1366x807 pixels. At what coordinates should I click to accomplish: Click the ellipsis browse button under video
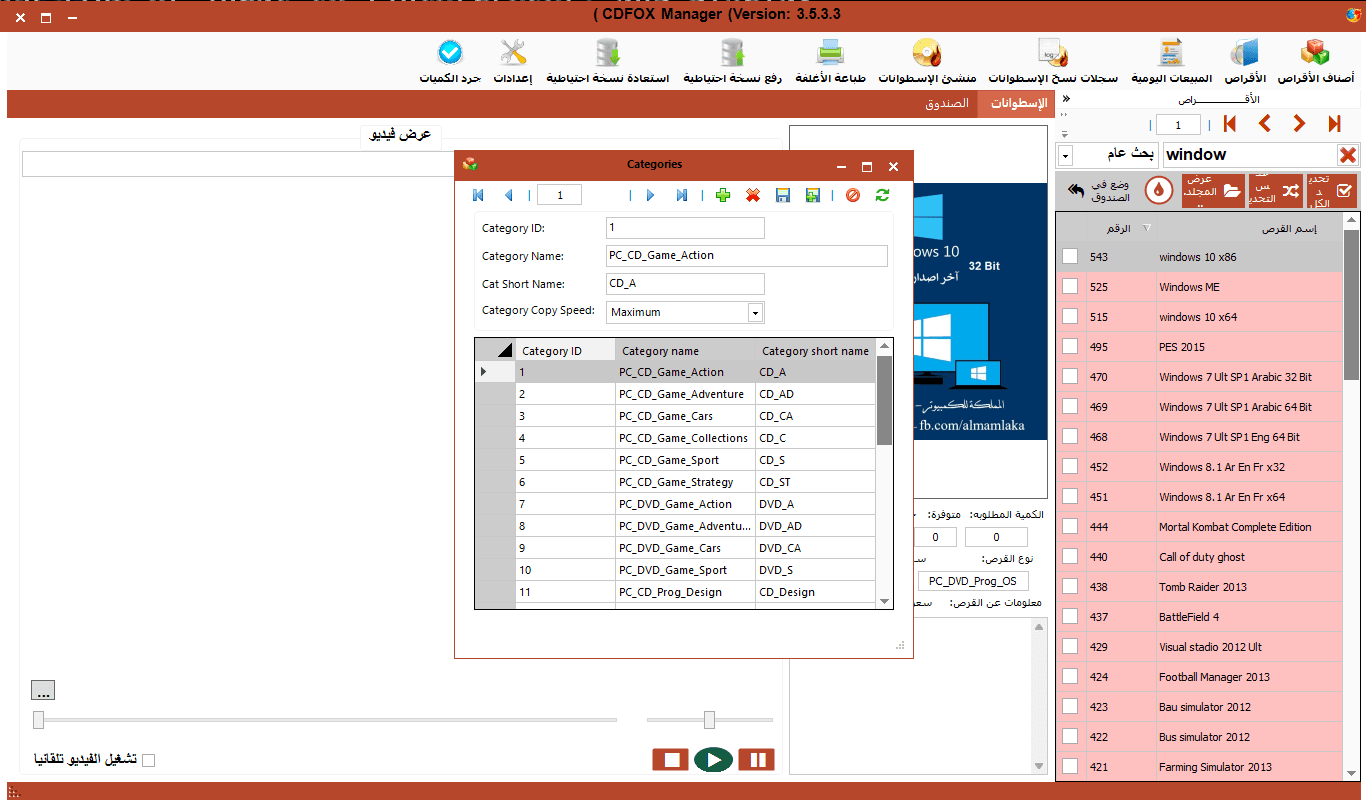pyautogui.click(x=43, y=690)
